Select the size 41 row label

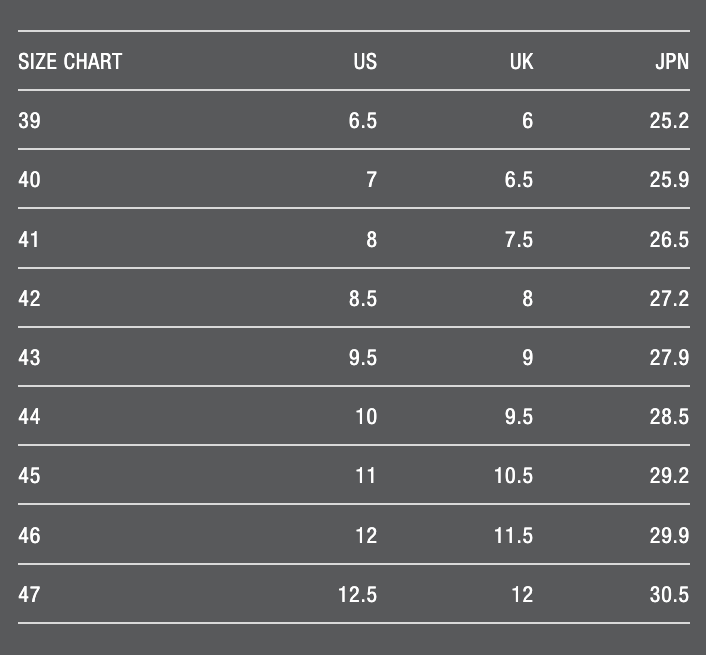[x=29, y=240]
